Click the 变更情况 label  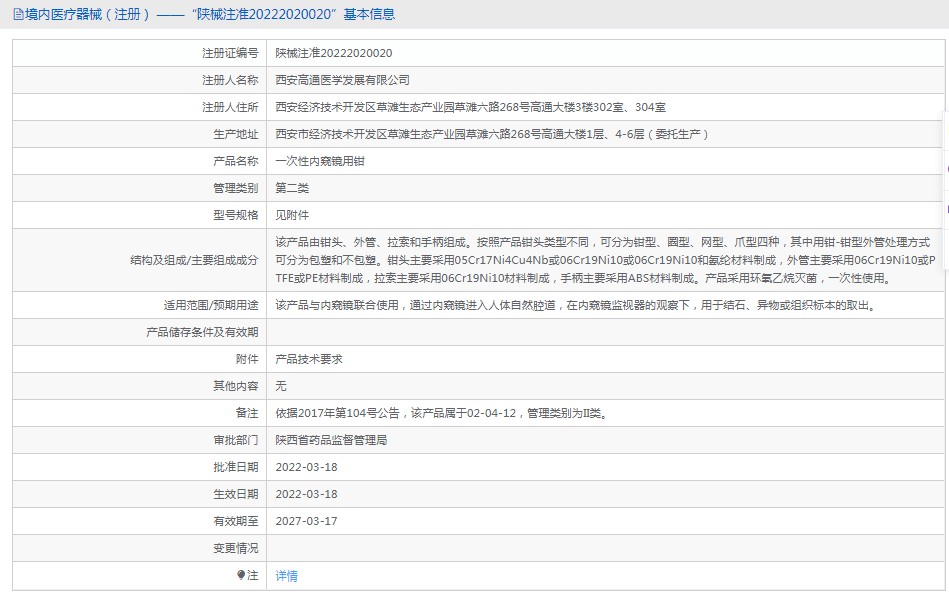(235, 548)
